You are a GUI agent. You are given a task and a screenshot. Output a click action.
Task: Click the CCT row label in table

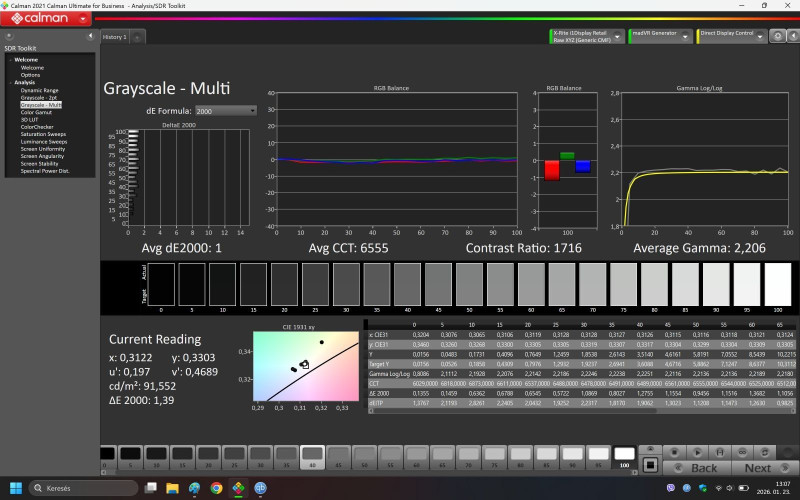pos(374,384)
